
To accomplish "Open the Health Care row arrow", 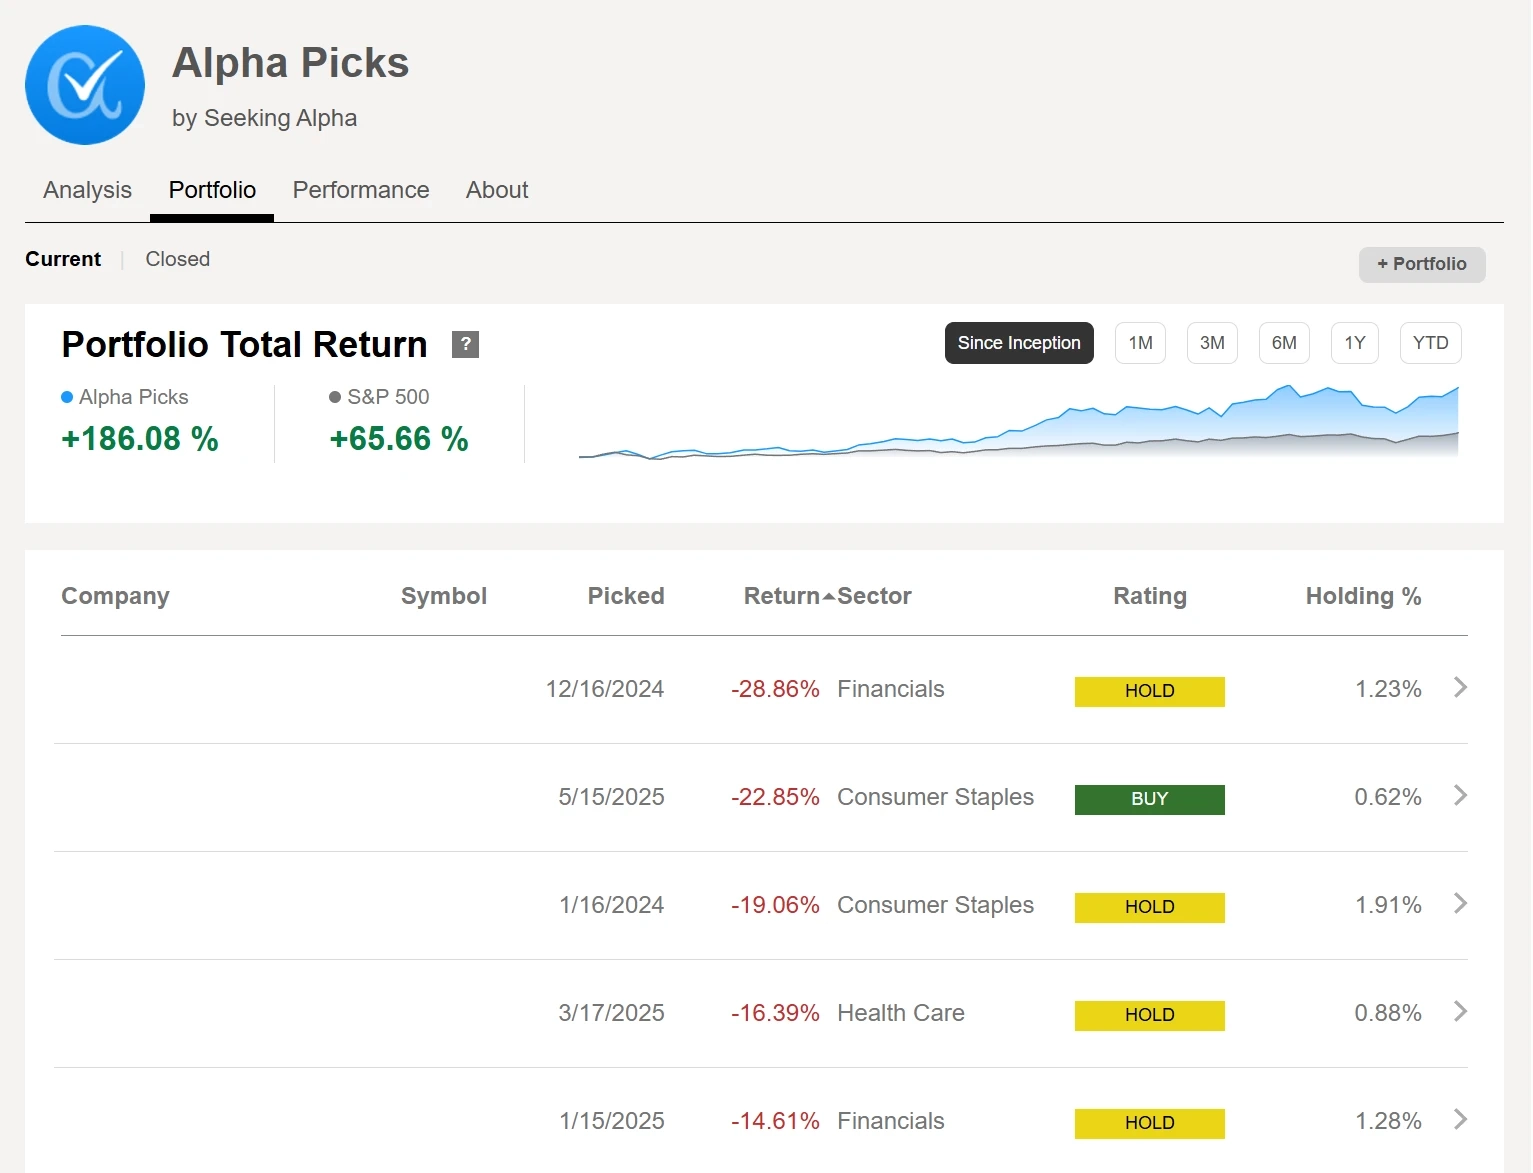I will pos(1460,1011).
